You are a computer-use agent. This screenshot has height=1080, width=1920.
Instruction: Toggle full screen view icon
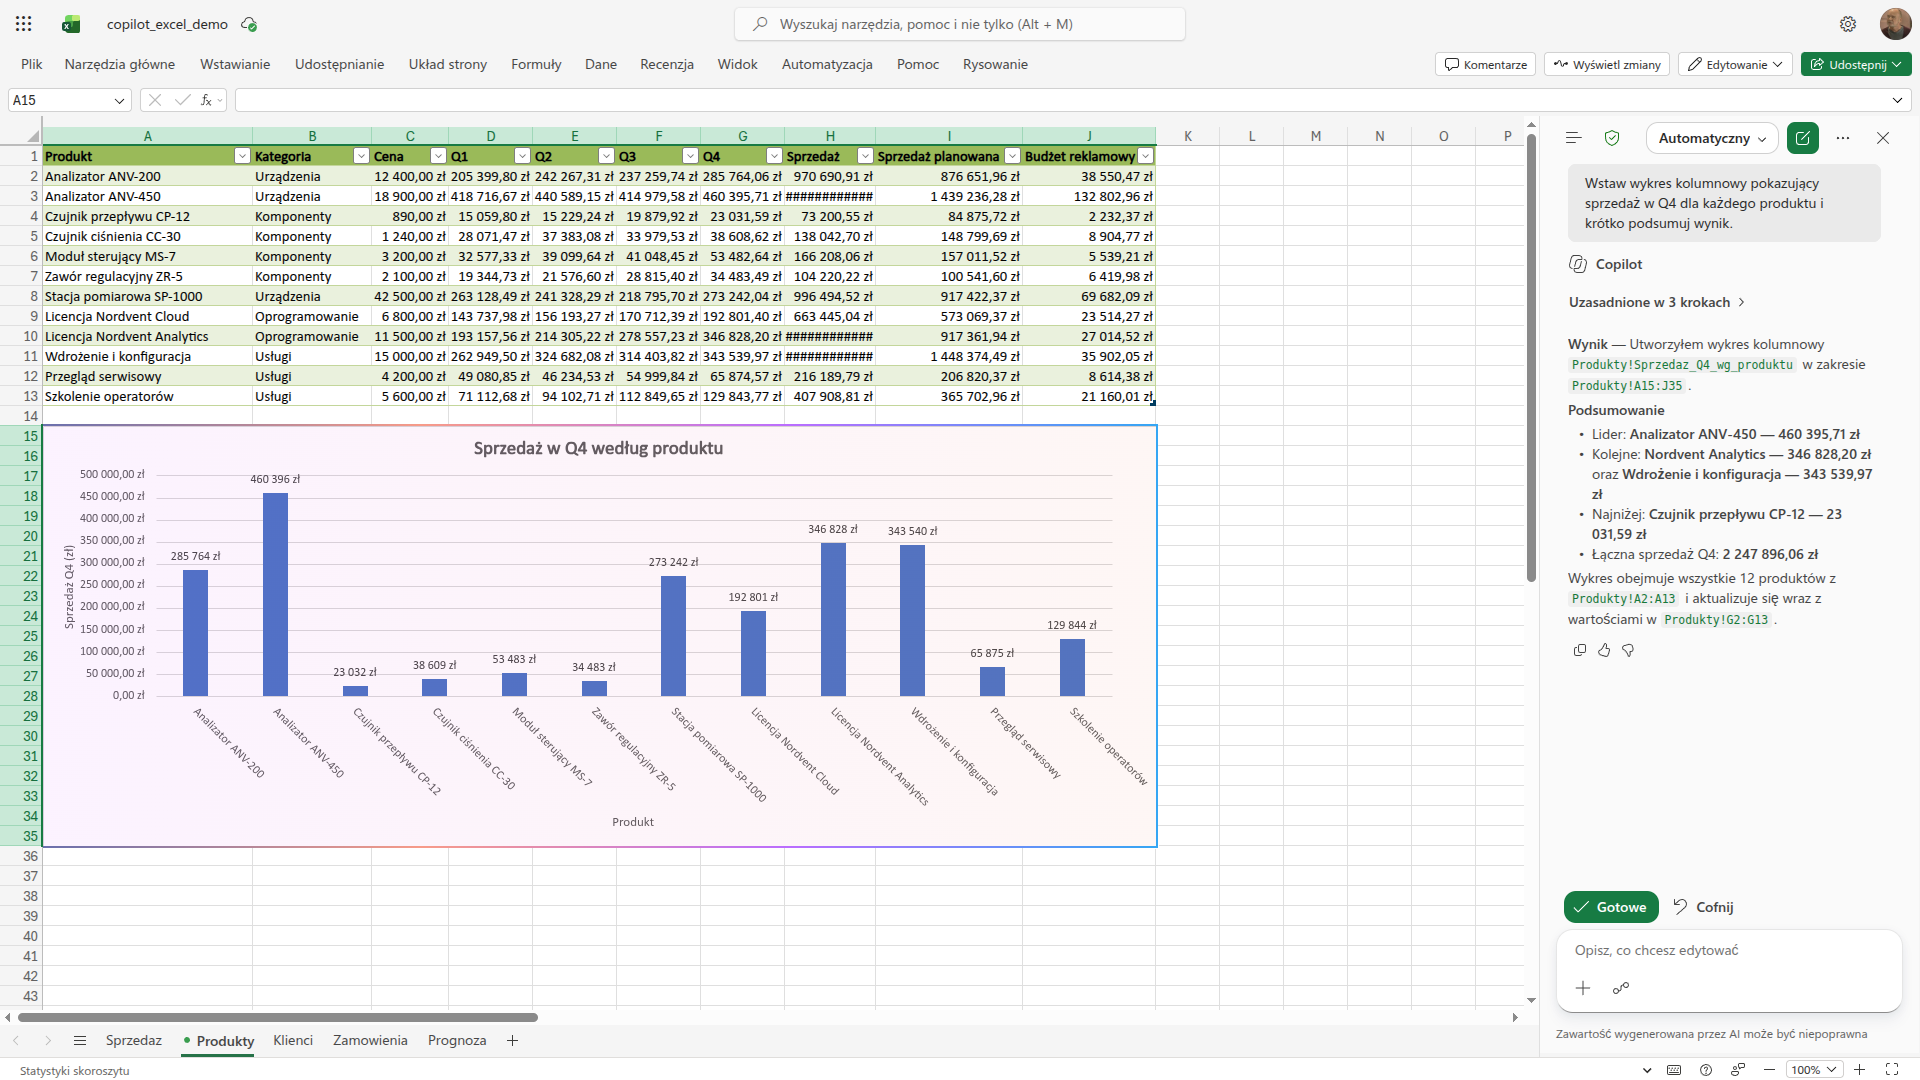[x=1891, y=1070]
